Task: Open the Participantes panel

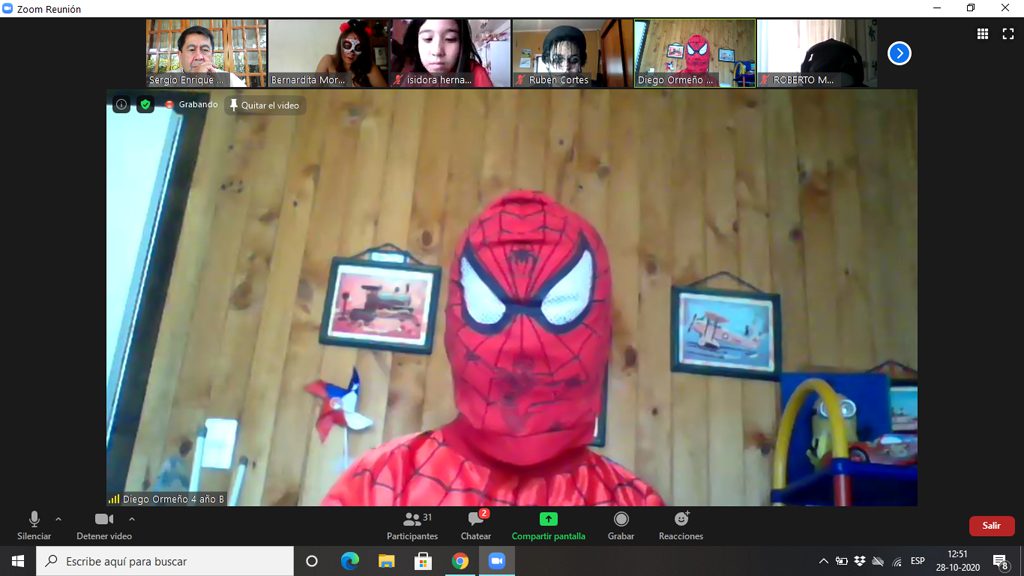Action: point(412,525)
